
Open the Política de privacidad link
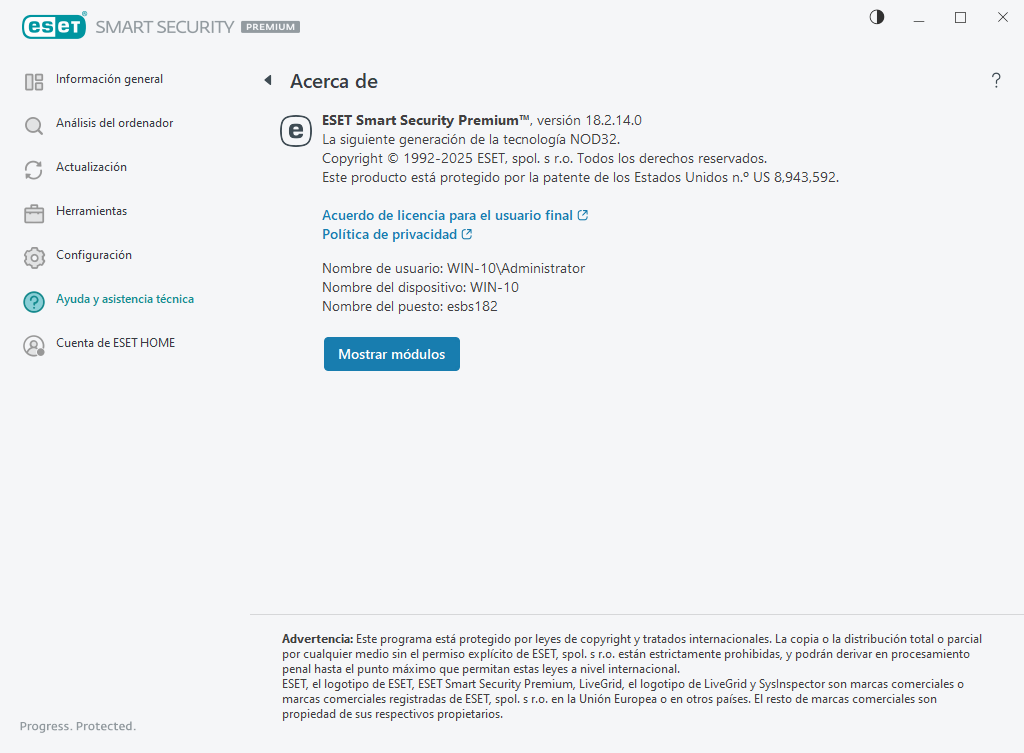coord(390,234)
